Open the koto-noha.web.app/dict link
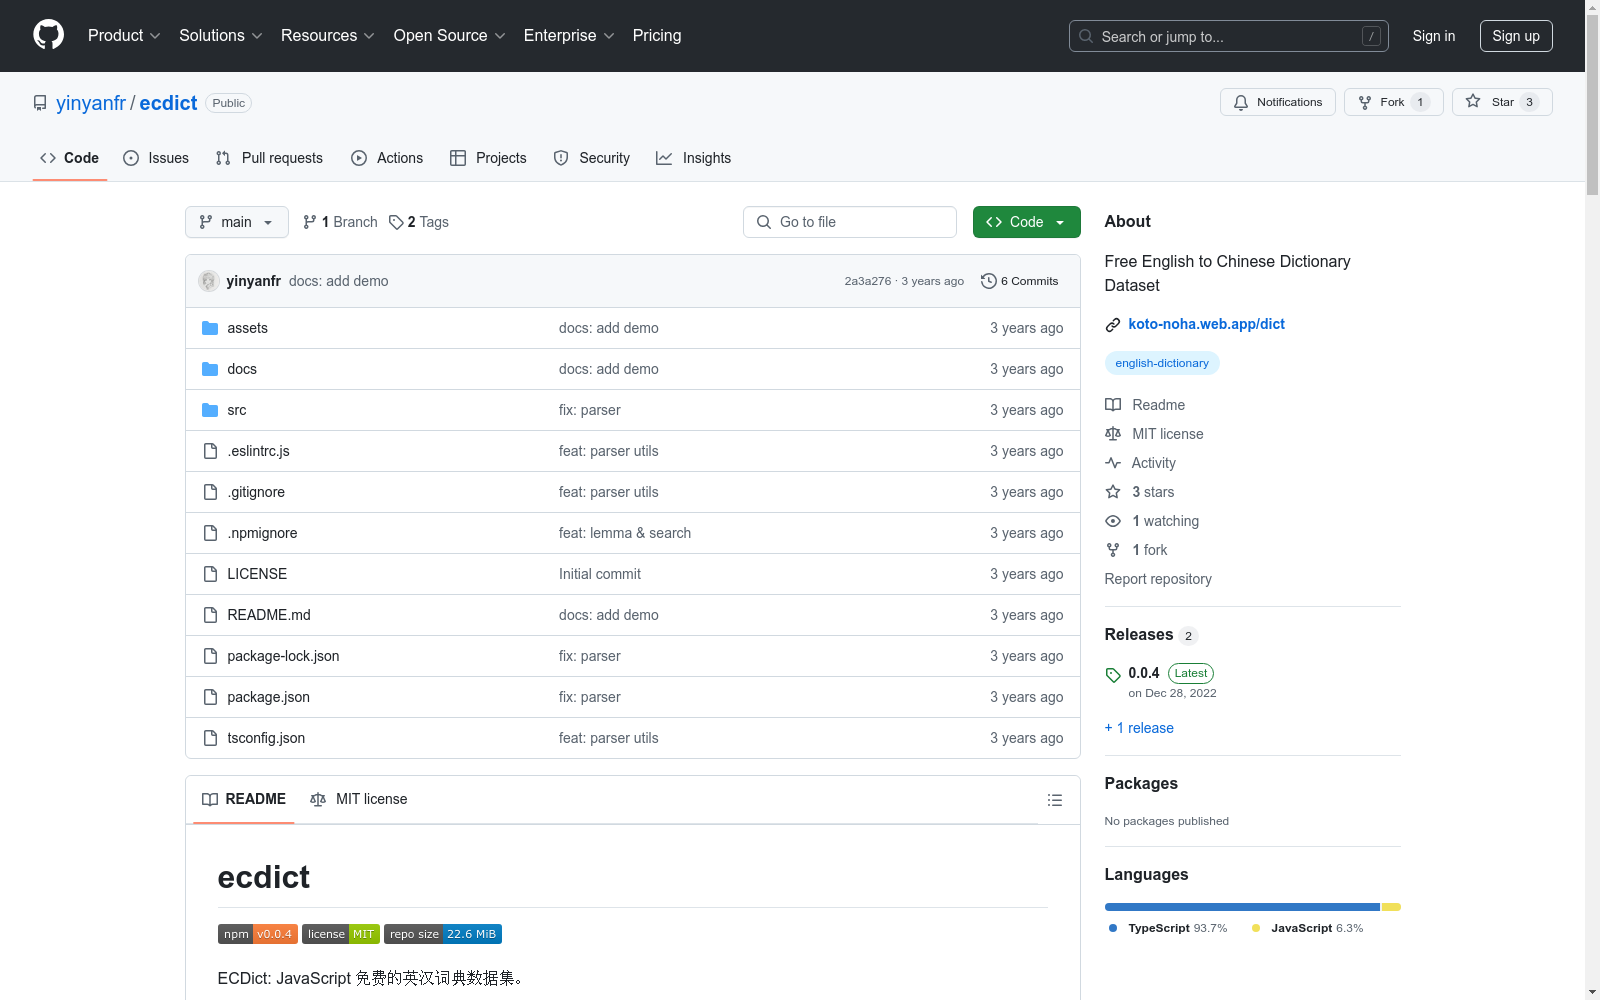The image size is (1600, 1000). click(x=1206, y=324)
